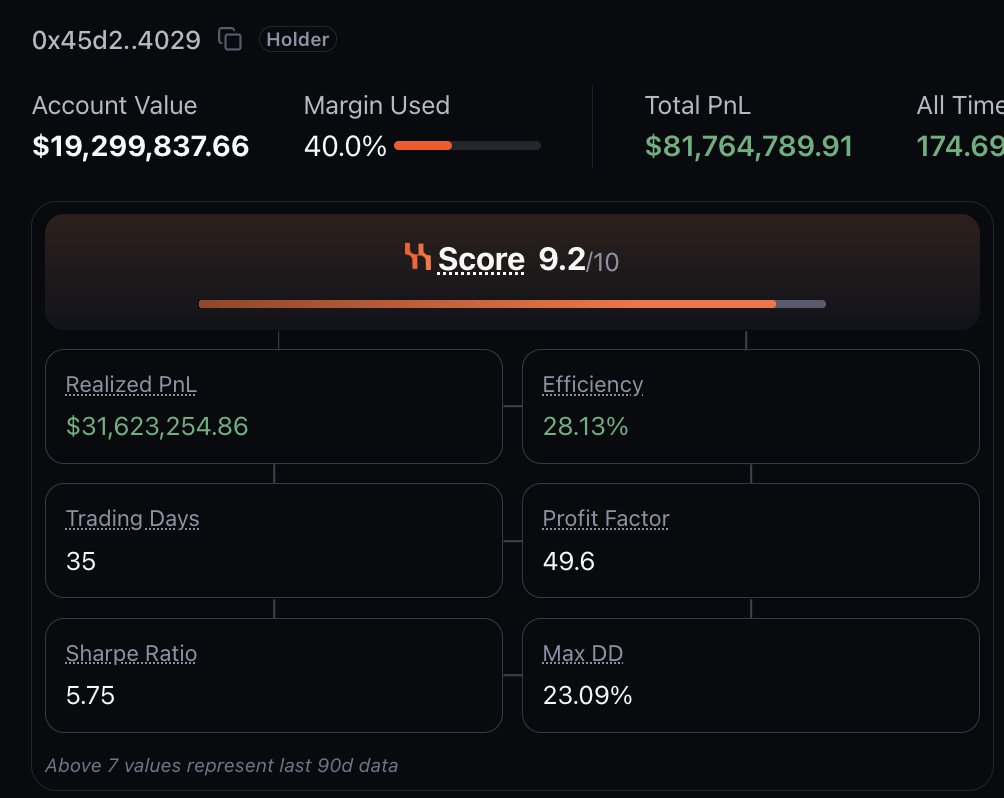Click the Total PnL value $81,764,789.91
The width and height of the screenshot is (1004, 798).
click(x=749, y=146)
